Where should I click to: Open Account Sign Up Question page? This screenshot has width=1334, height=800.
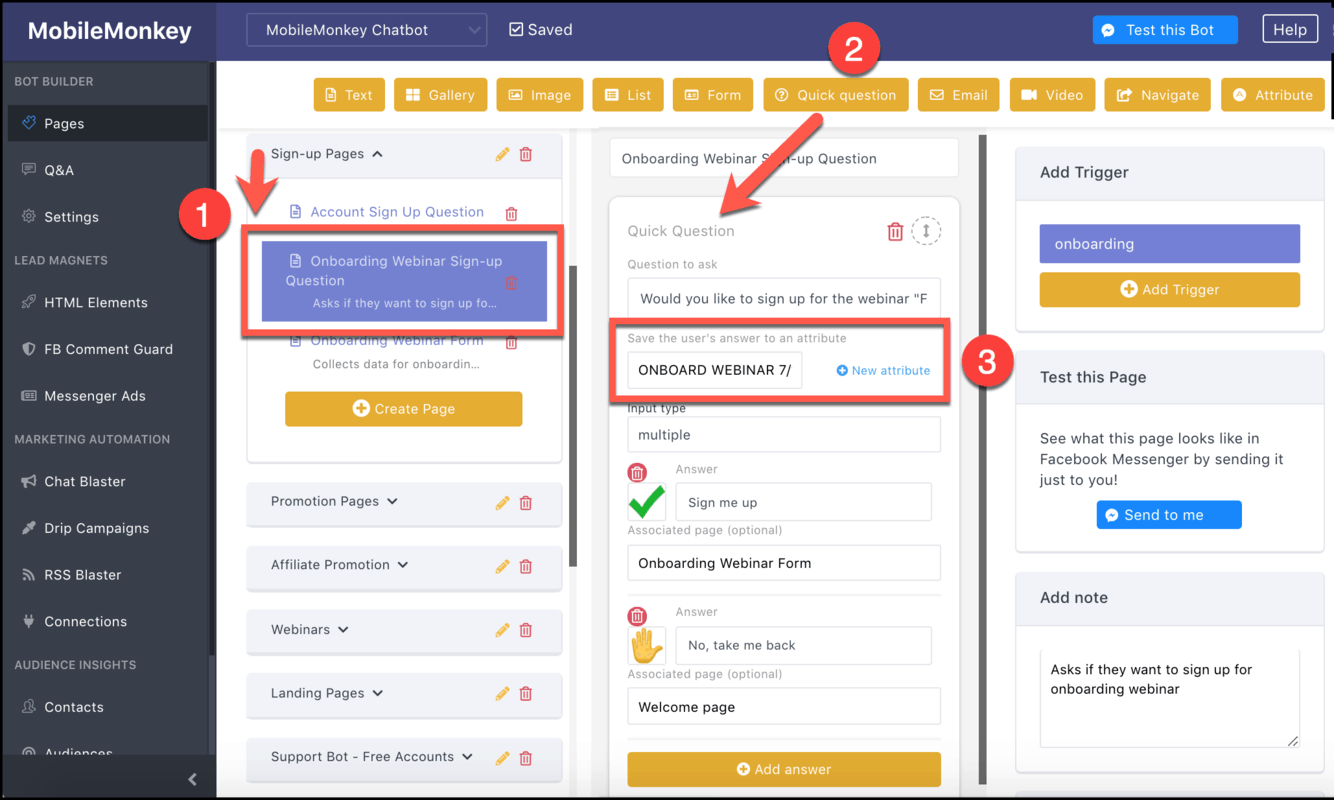click(397, 212)
